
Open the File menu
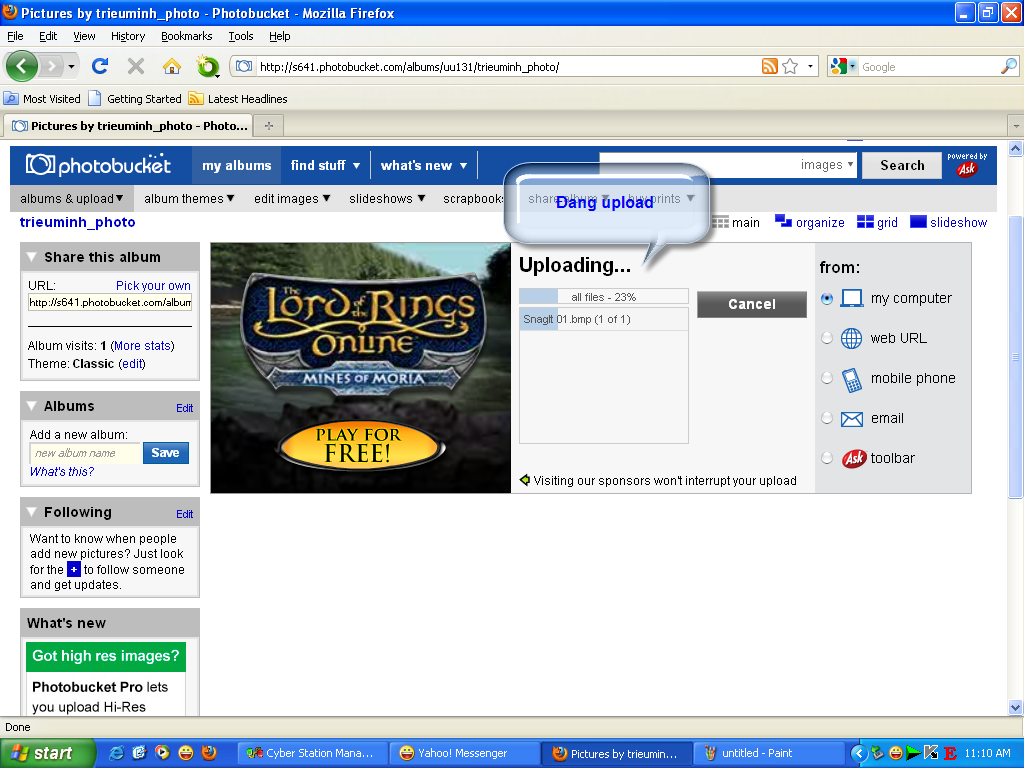point(15,36)
